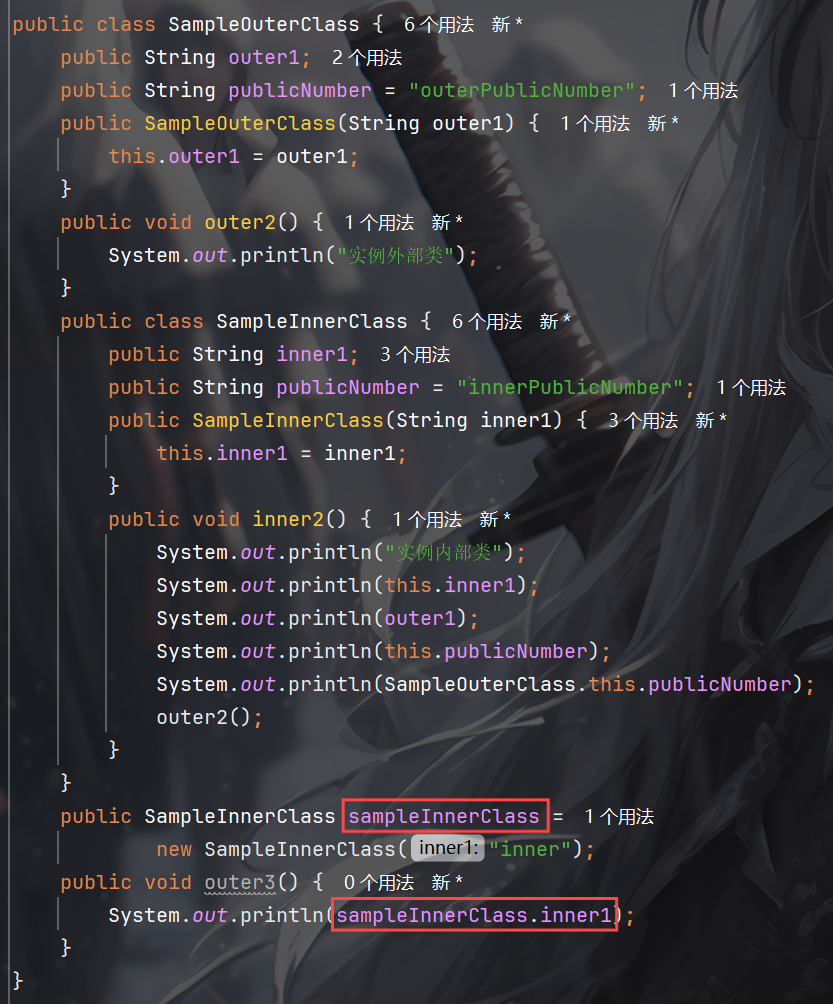Click String outer1 parameter in SampleOuterClass constructor
Viewport: 833px width, 1004px height.
pyautogui.click(x=426, y=124)
